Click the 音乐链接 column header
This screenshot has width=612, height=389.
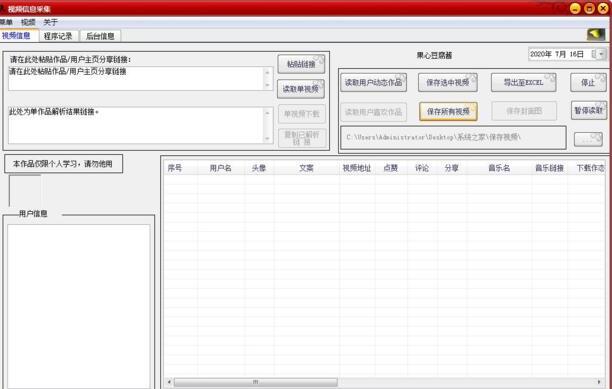(x=549, y=168)
